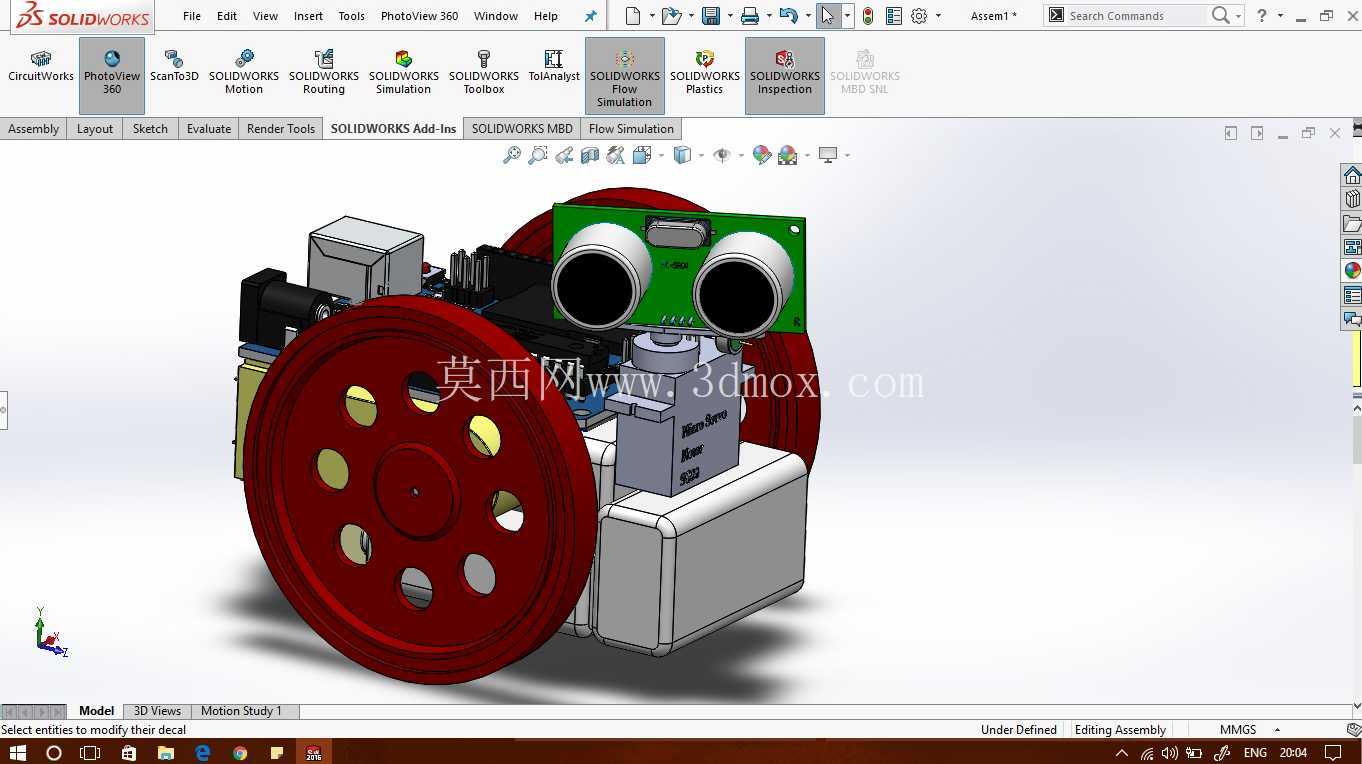1362x764 pixels.
Task: Open Help with the question mark icon
Action: [x=1262, y=15]
